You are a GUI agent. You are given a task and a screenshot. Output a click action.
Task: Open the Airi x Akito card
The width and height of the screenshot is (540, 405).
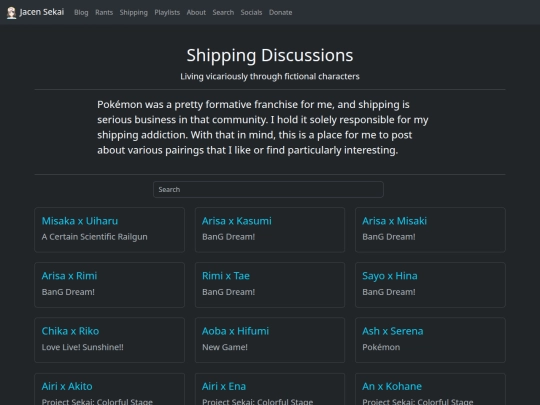pos(67,386)
